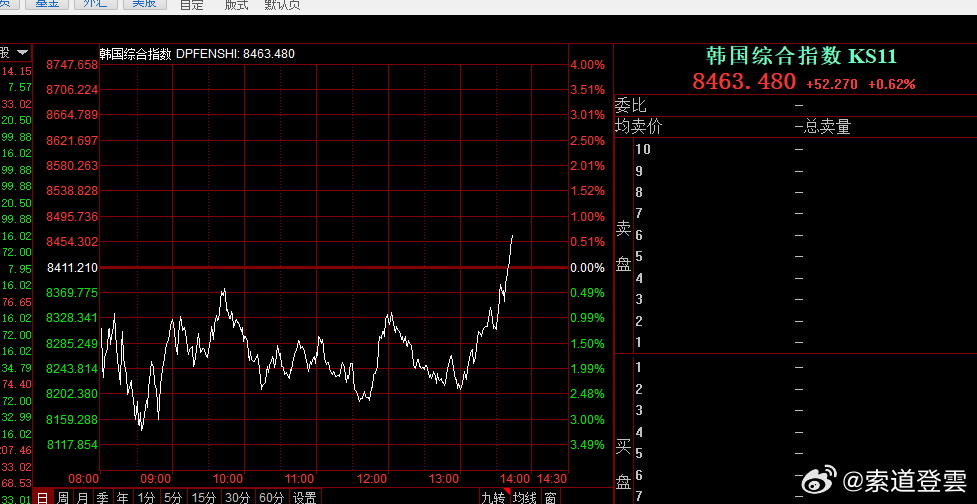This screenshot has height=504, width=977.
Task: Click the 韩国综合指数 KS11 quote panel title
Action: [801, 56]
